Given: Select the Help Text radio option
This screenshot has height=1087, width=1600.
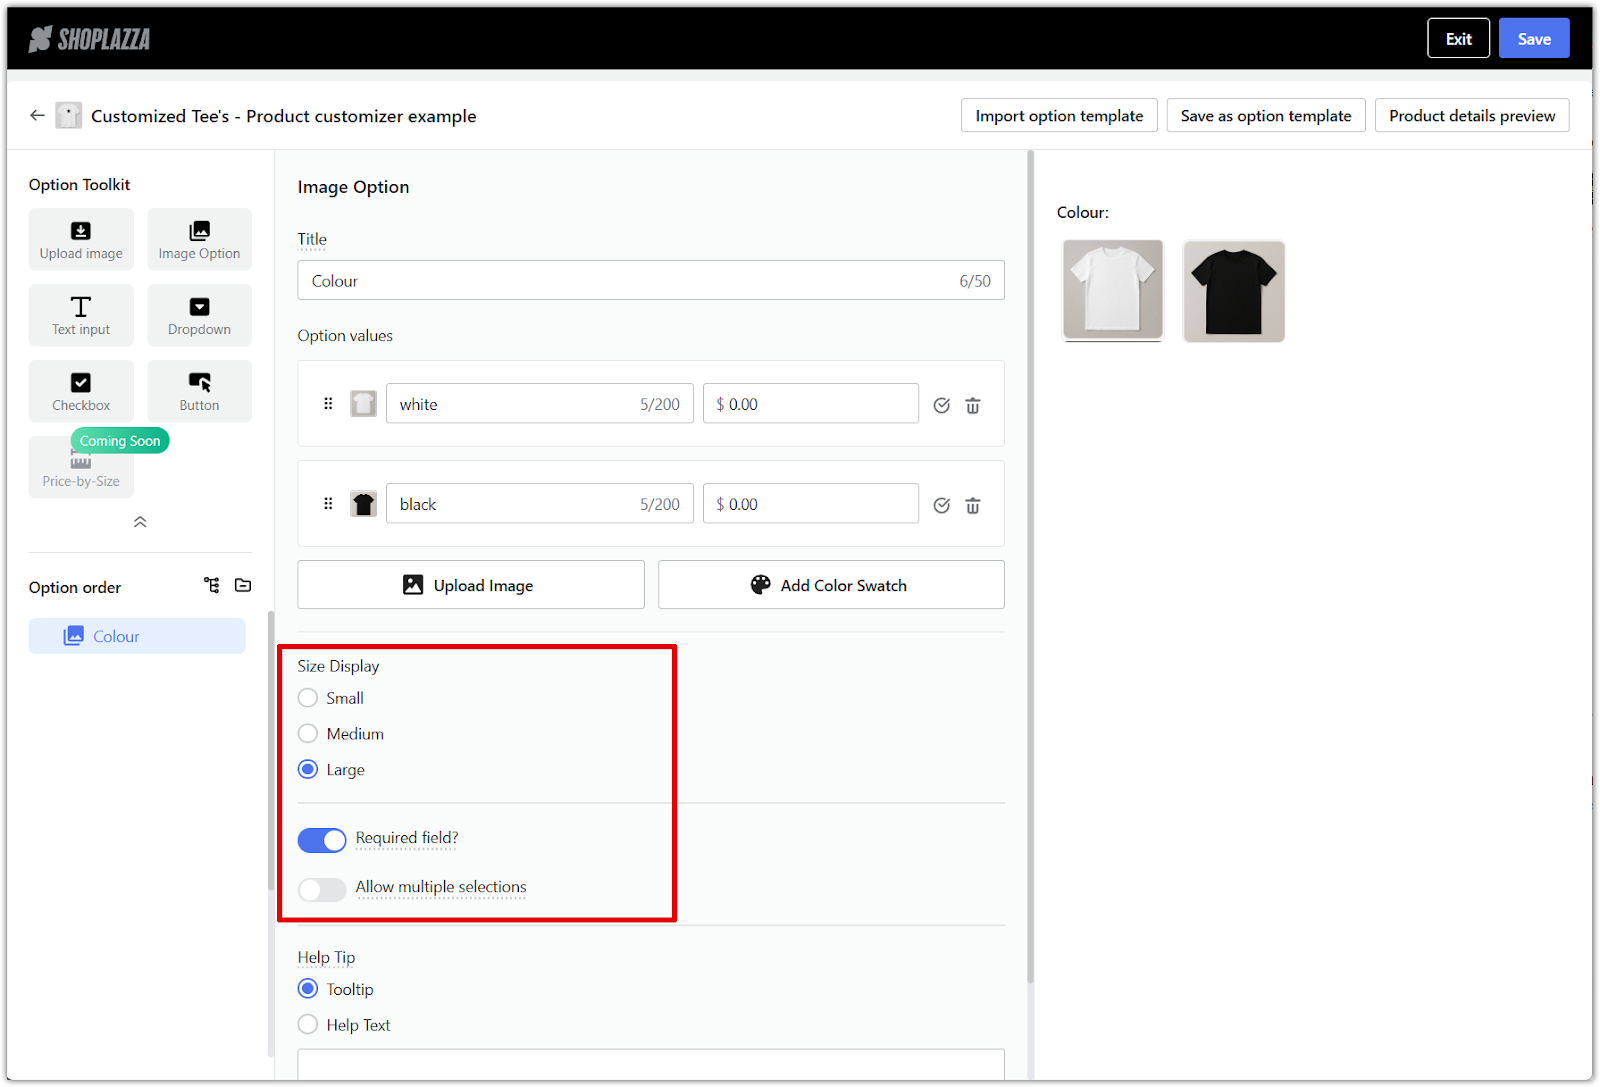Looking at the screenshot, I should 308,1024.
